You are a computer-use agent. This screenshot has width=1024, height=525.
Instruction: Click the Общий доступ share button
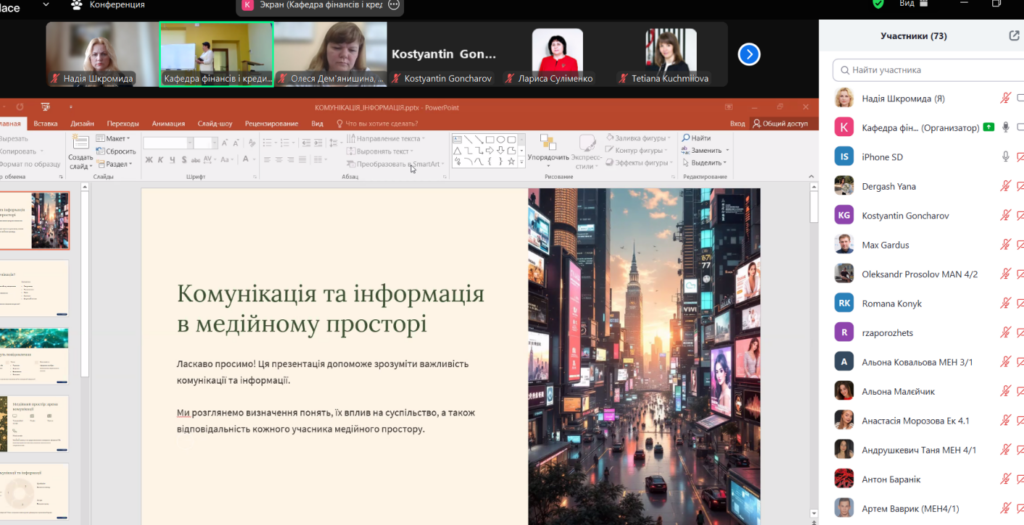coord(780,123)
